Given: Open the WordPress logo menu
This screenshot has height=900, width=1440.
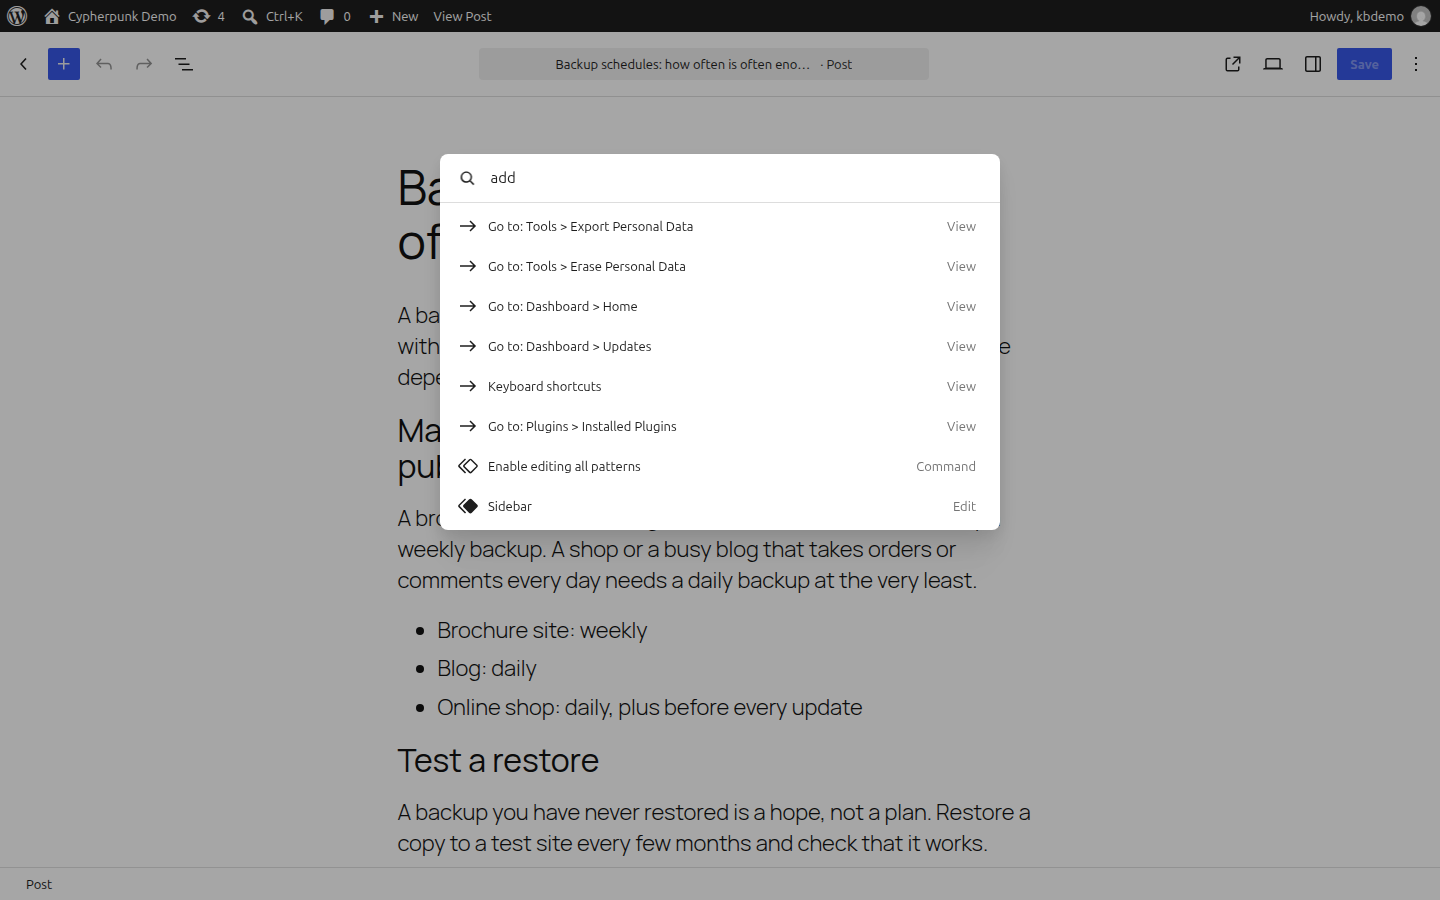Looking at the screenshot, I should coord(17,16).
